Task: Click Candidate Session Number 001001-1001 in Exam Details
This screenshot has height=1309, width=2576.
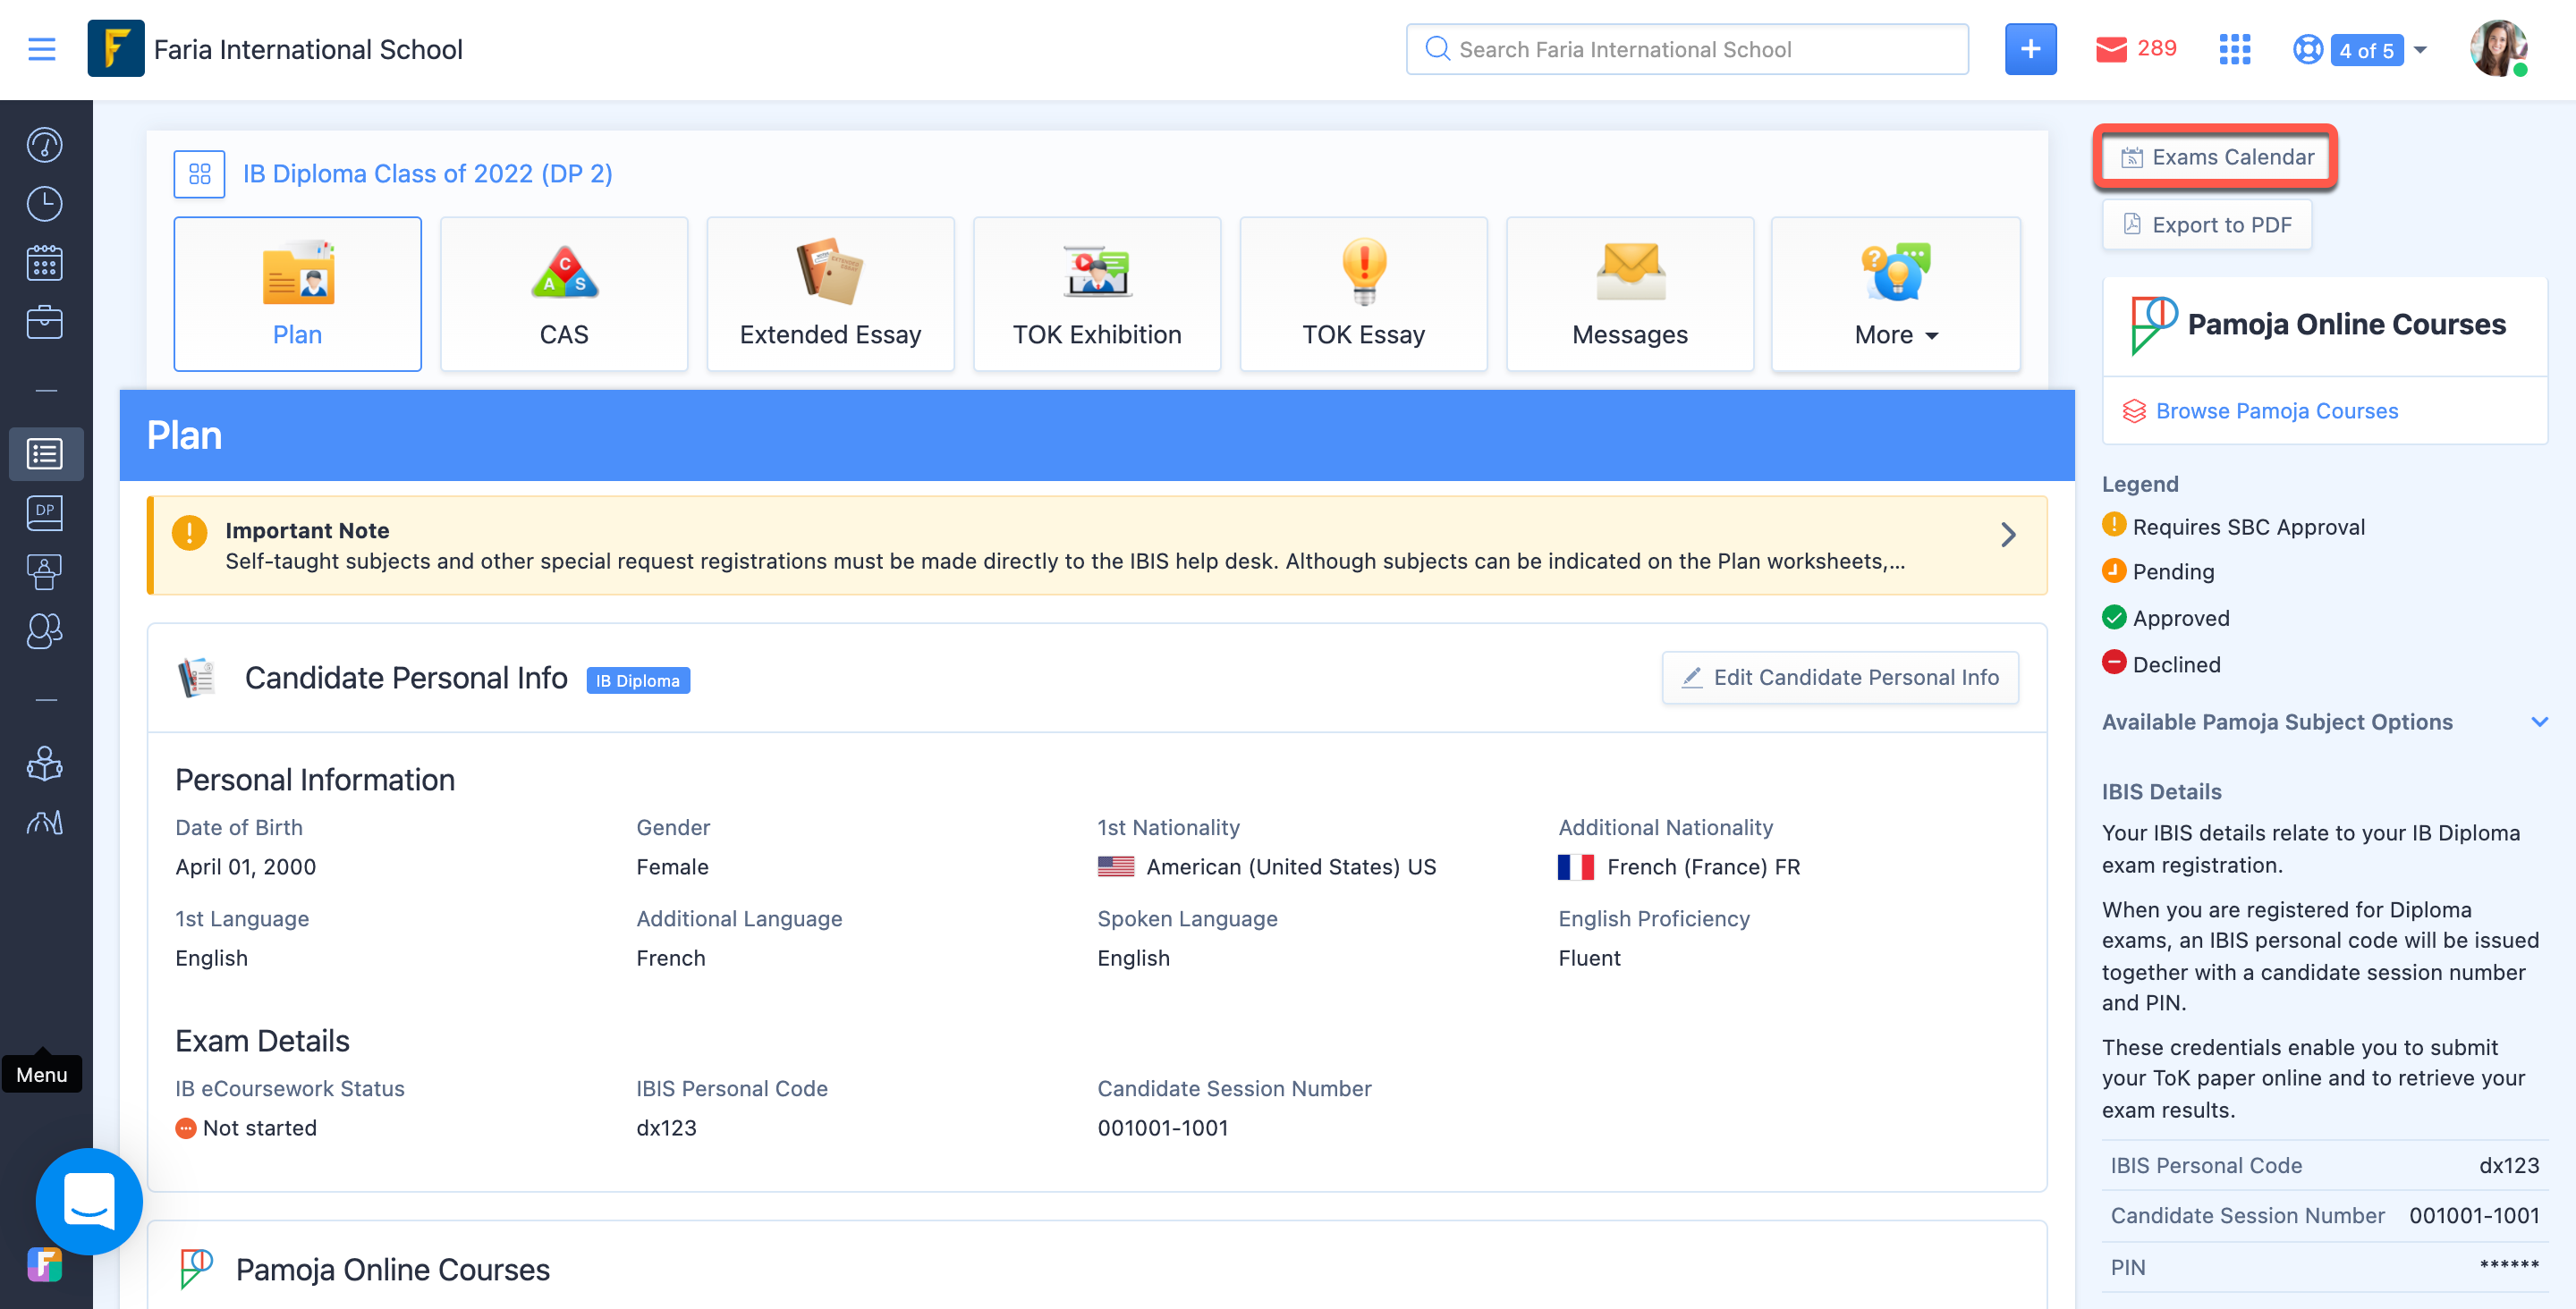Action: pyautogui.click(x=1162, y=1128)
